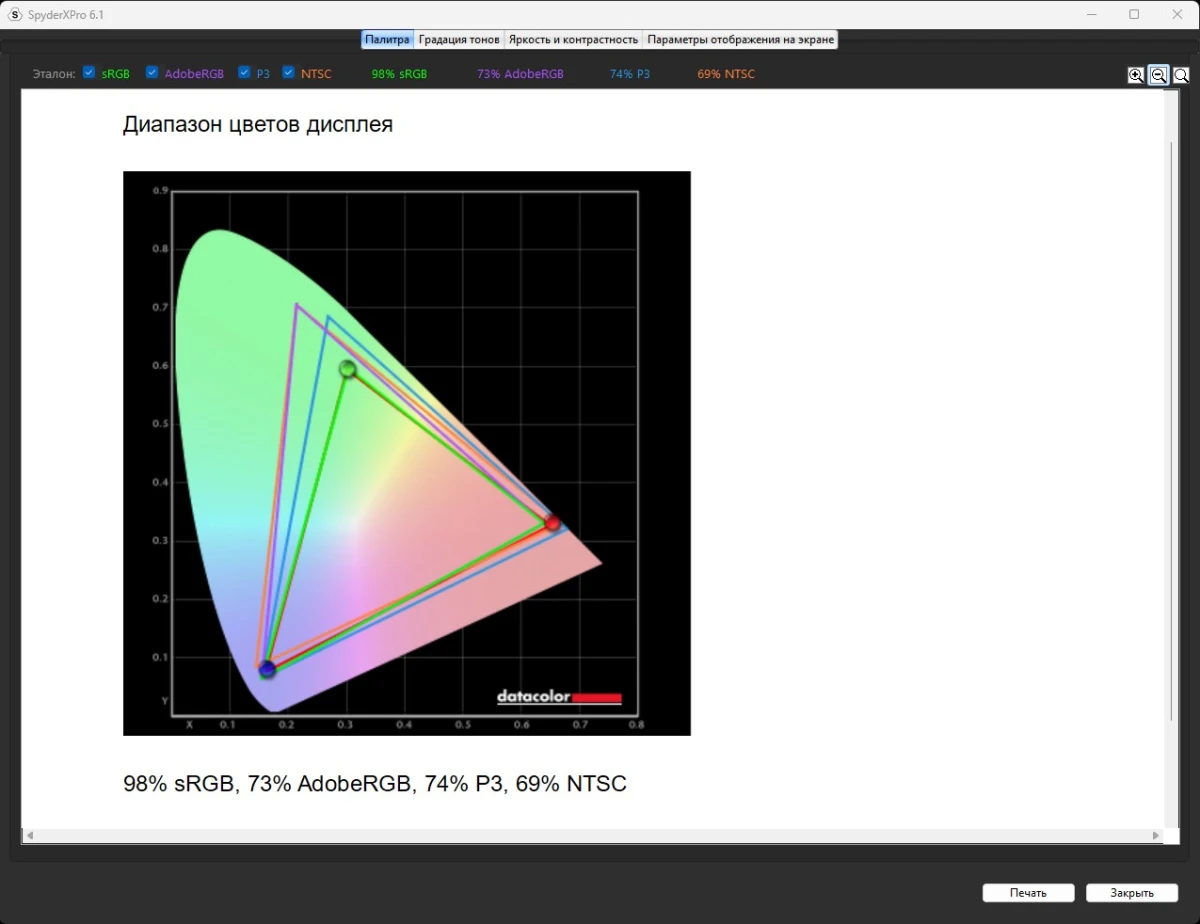This screenshot has height=924, width=1200.
Task: Click the green primary marker on gamut chart
Action: (348, 369)
